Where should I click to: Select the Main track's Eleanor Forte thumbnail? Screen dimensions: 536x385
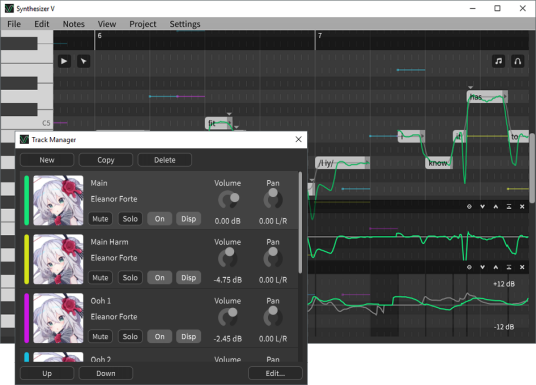tap(58, 200)
